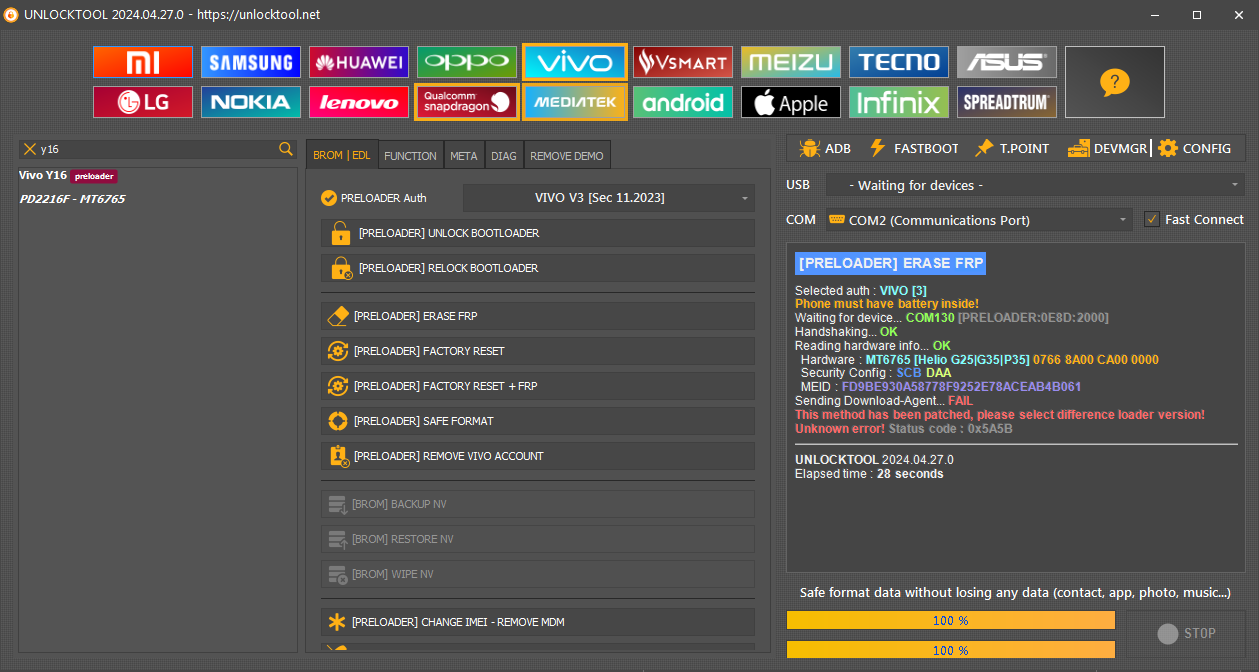
Task: Click BROM WIPE NV button
Action: pos(538,574)
